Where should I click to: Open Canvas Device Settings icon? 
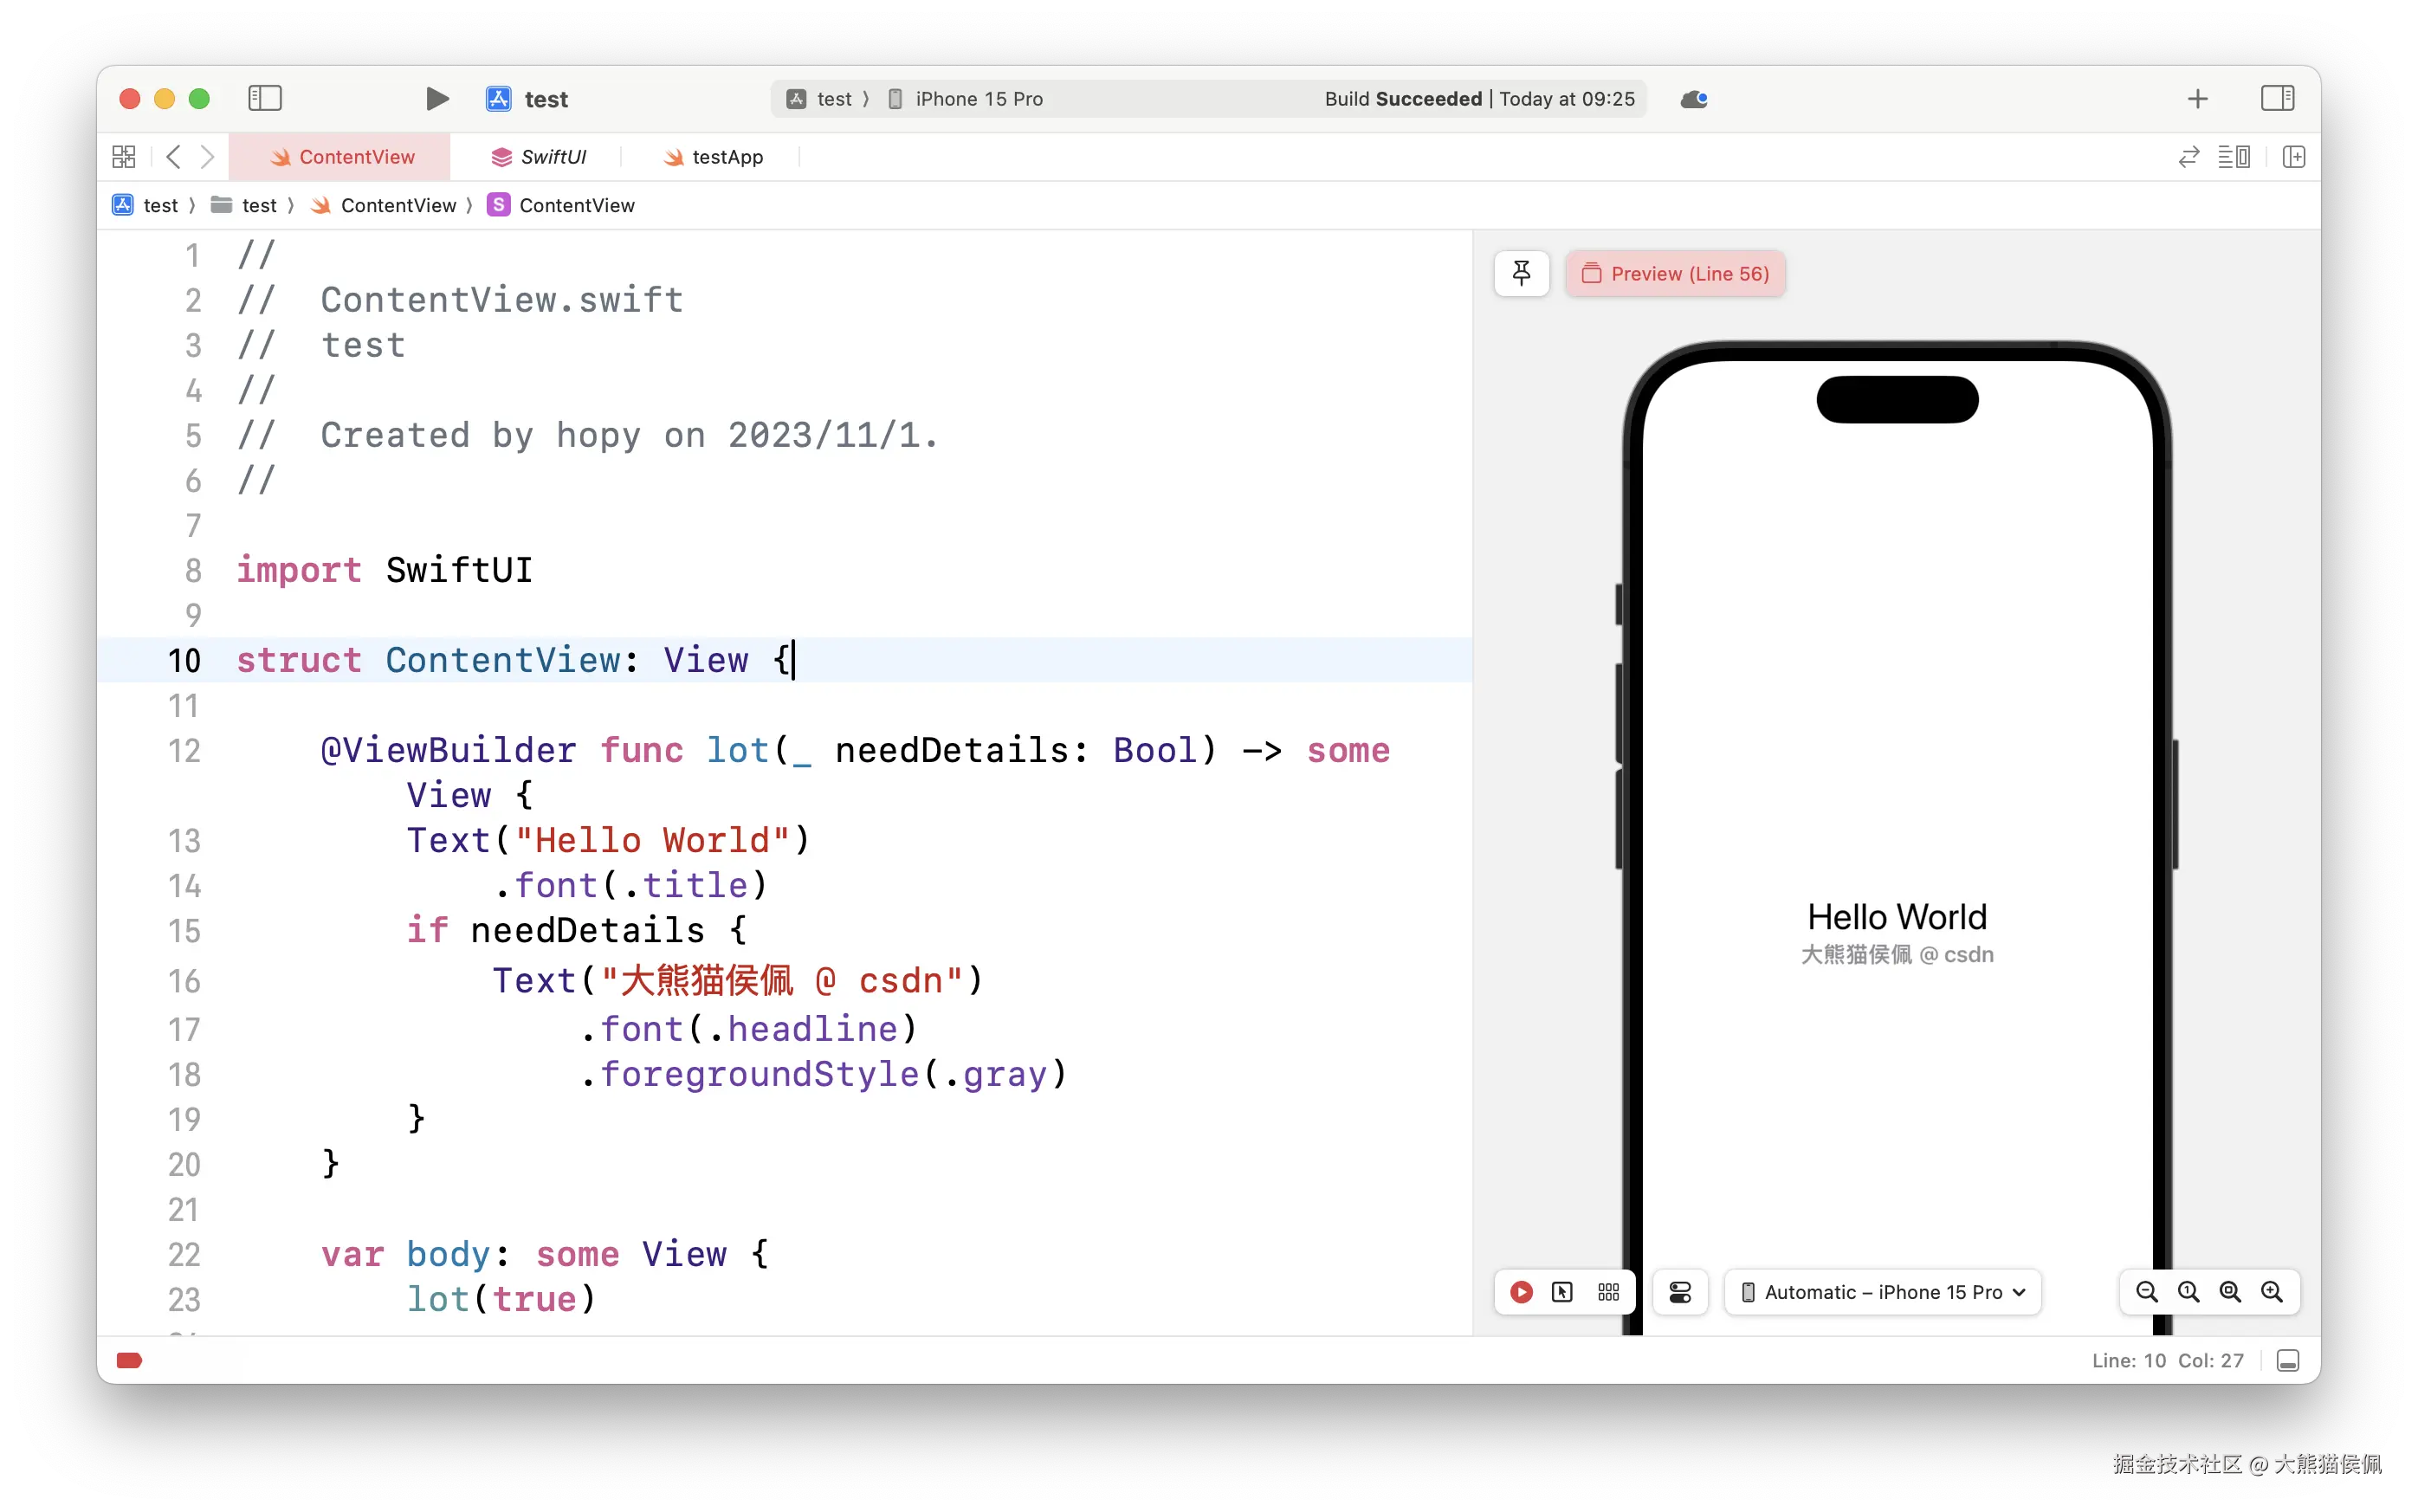(x=1680, y=1292)
